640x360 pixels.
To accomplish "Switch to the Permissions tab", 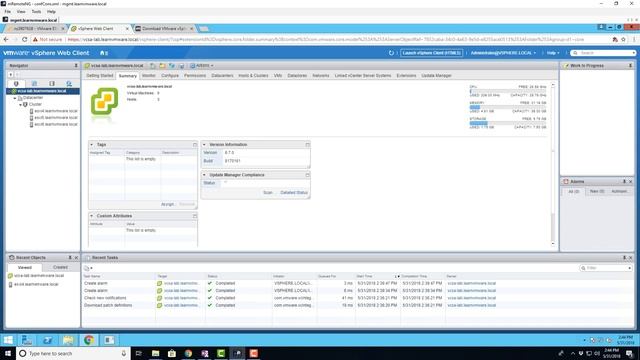I will point(195,76).
